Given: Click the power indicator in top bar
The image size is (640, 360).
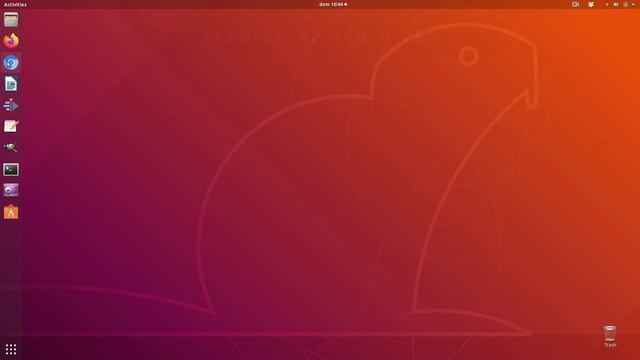Looking at the screenshot, I should (x=625, y=4).
